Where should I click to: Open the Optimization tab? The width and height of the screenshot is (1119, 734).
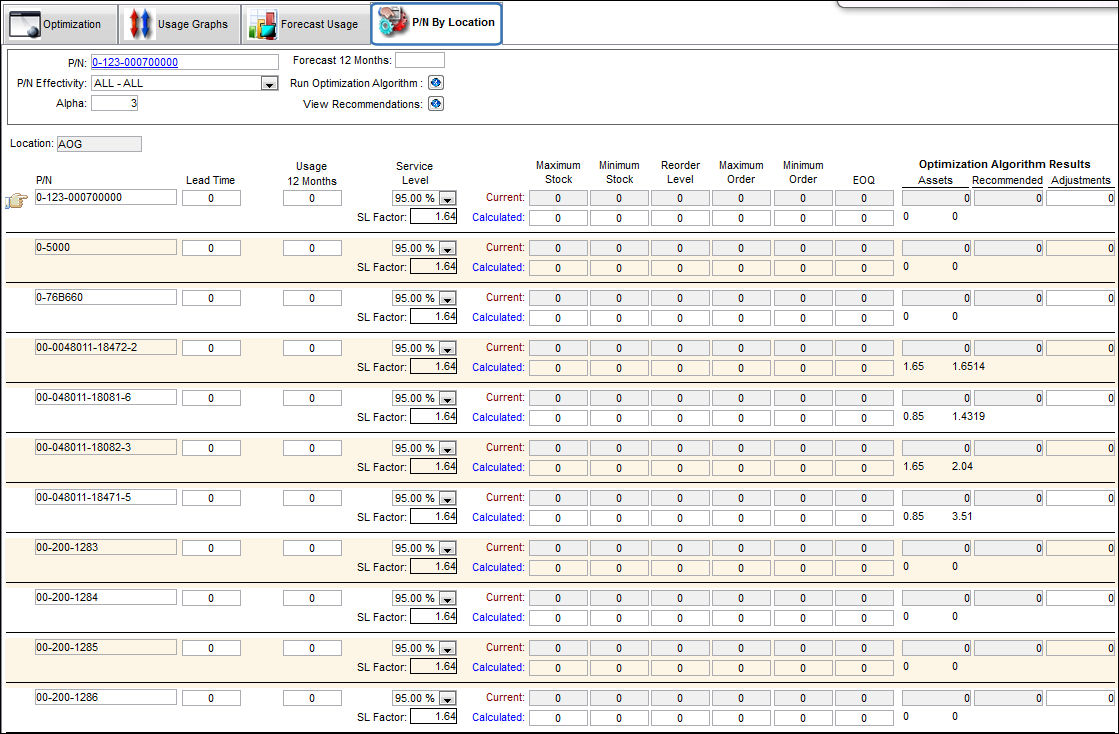pyautogui.click(x=61, y=24)
